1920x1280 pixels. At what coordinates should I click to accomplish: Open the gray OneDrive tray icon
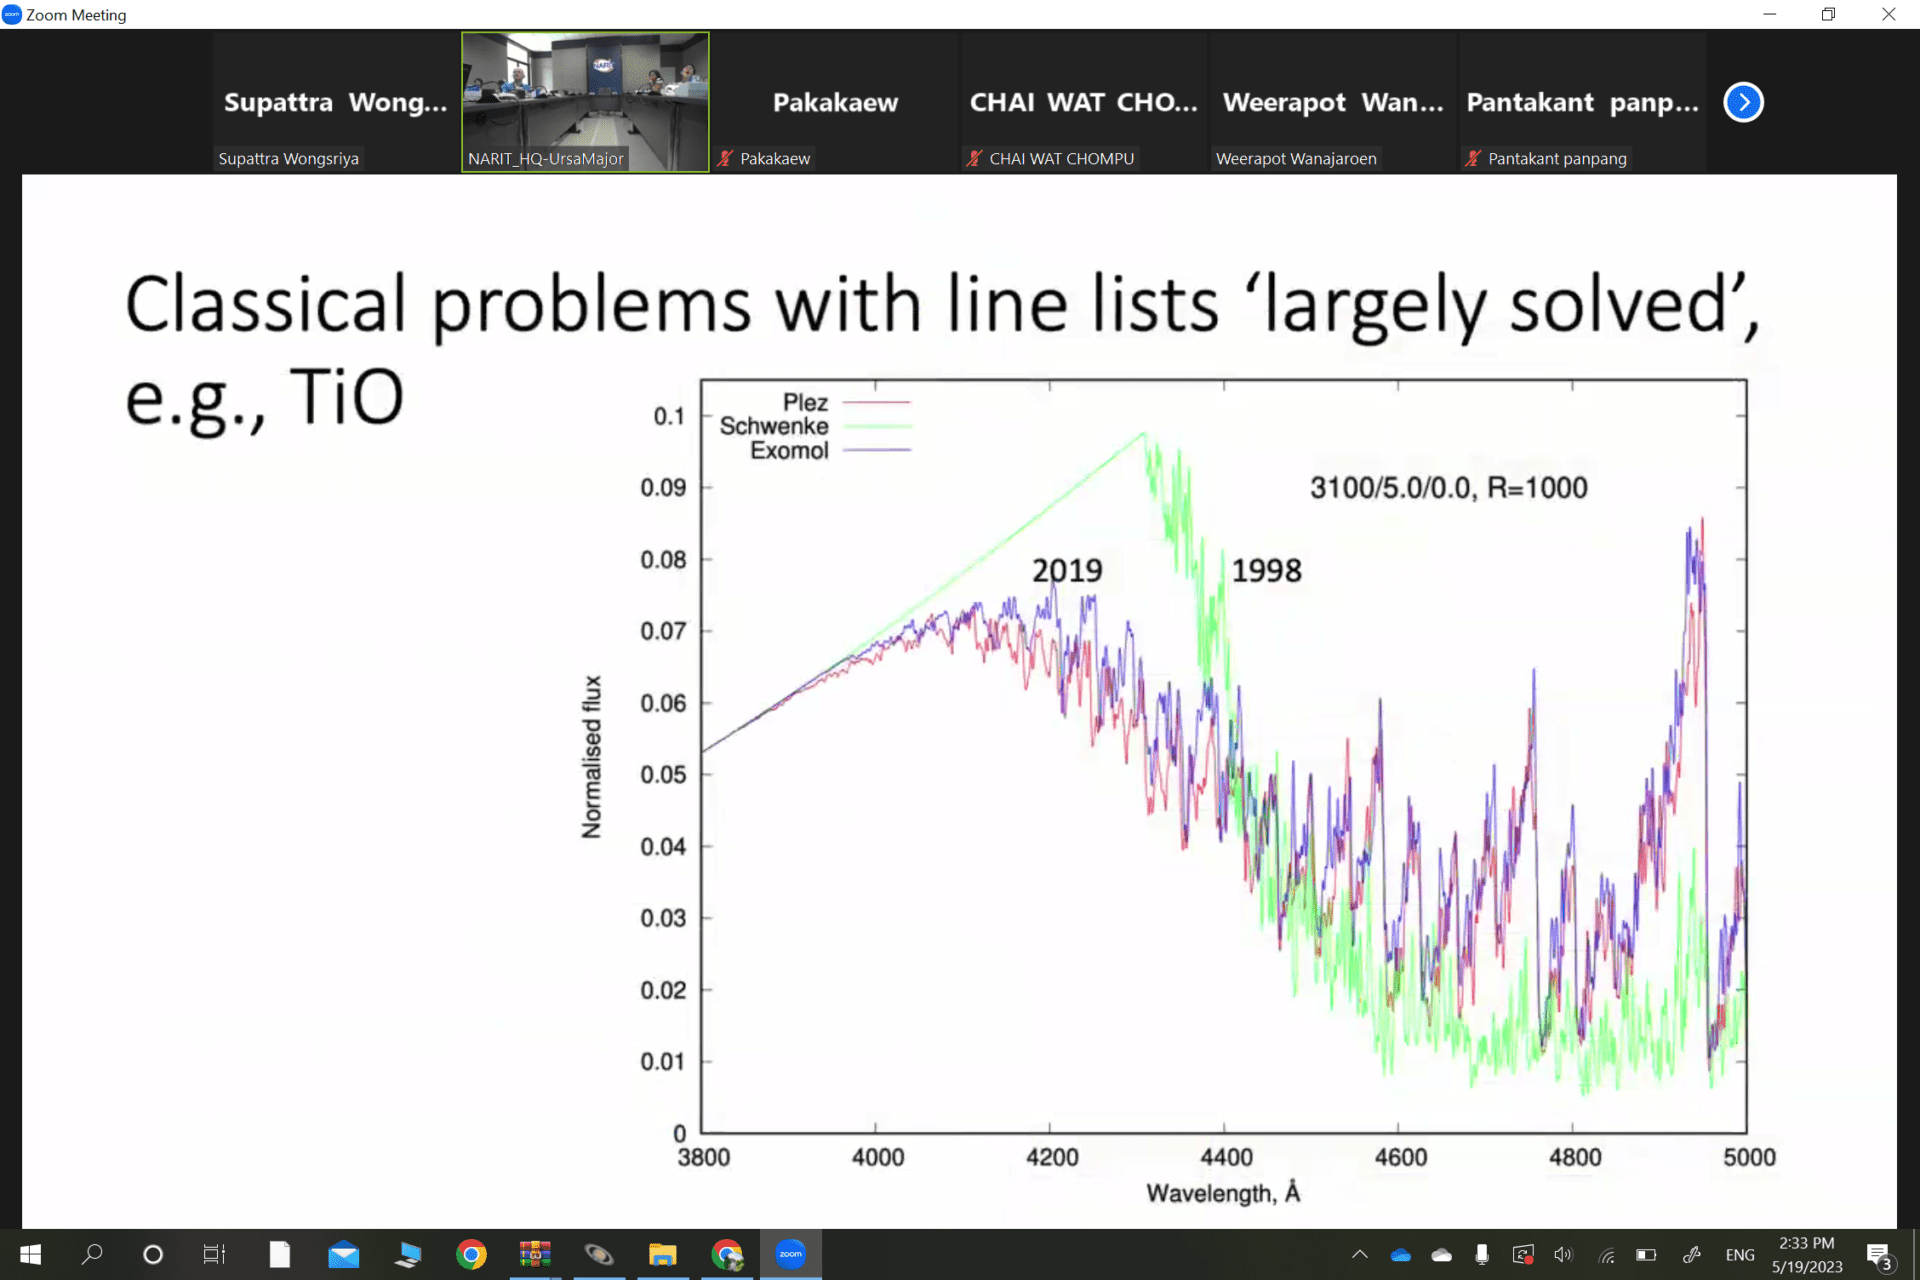[1441, 1254]
